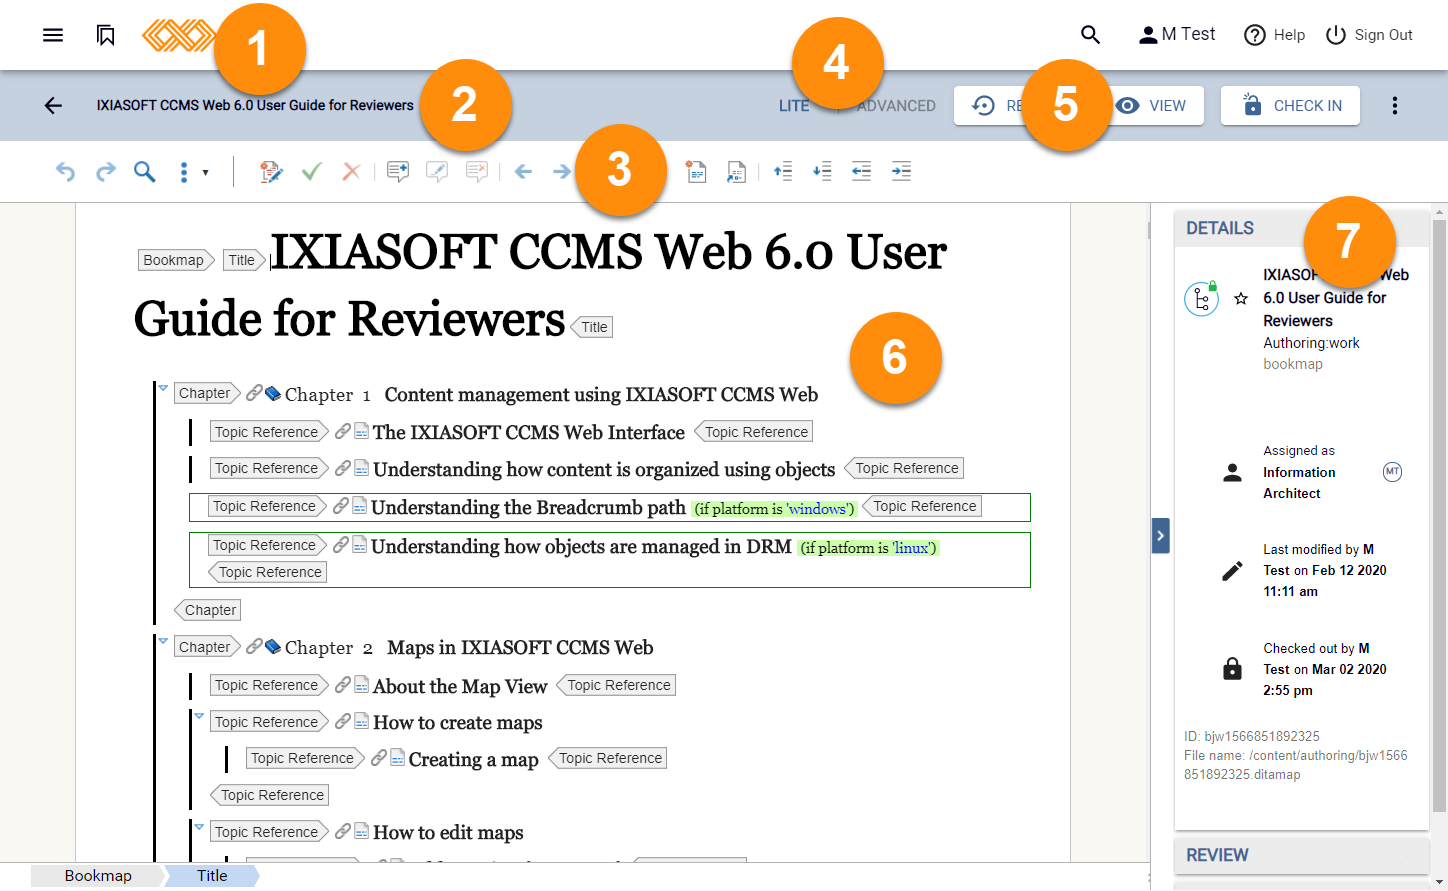Go to previous change
Screen dimensions: 1448x891
(x=523, y=172)
